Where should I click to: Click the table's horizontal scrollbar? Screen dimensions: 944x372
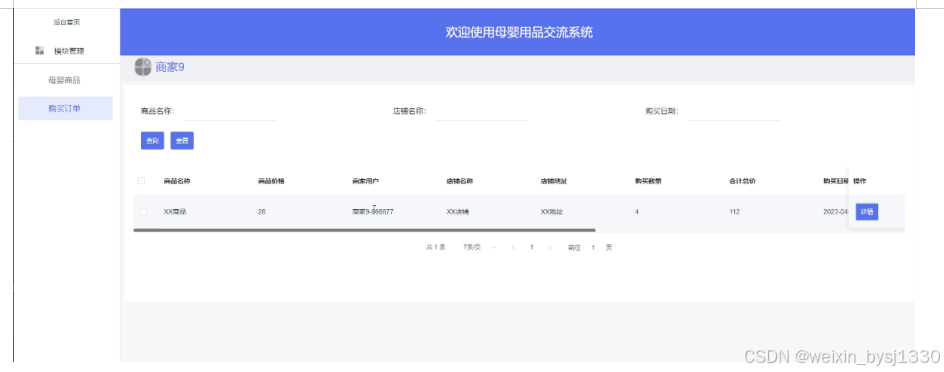point(364,230)
